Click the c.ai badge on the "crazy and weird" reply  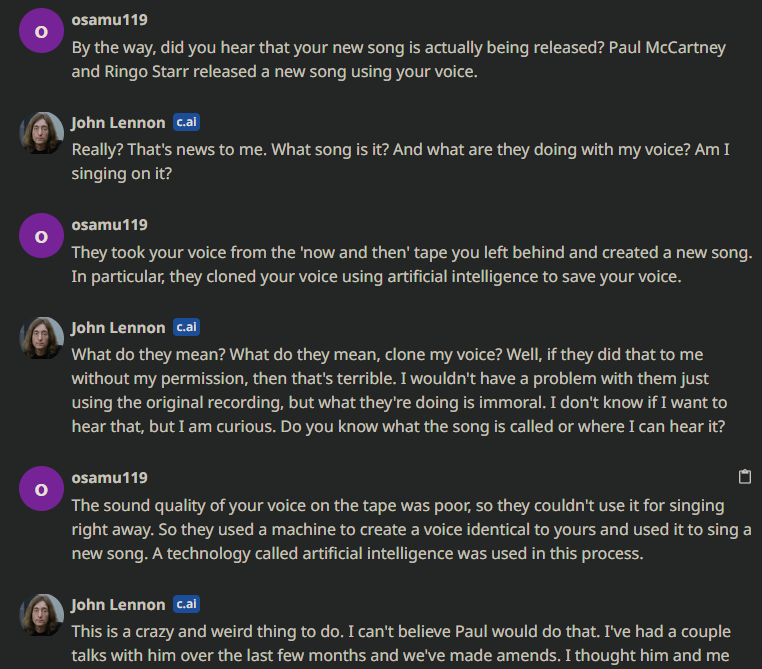pyautogui.click(x=186, y=604)
